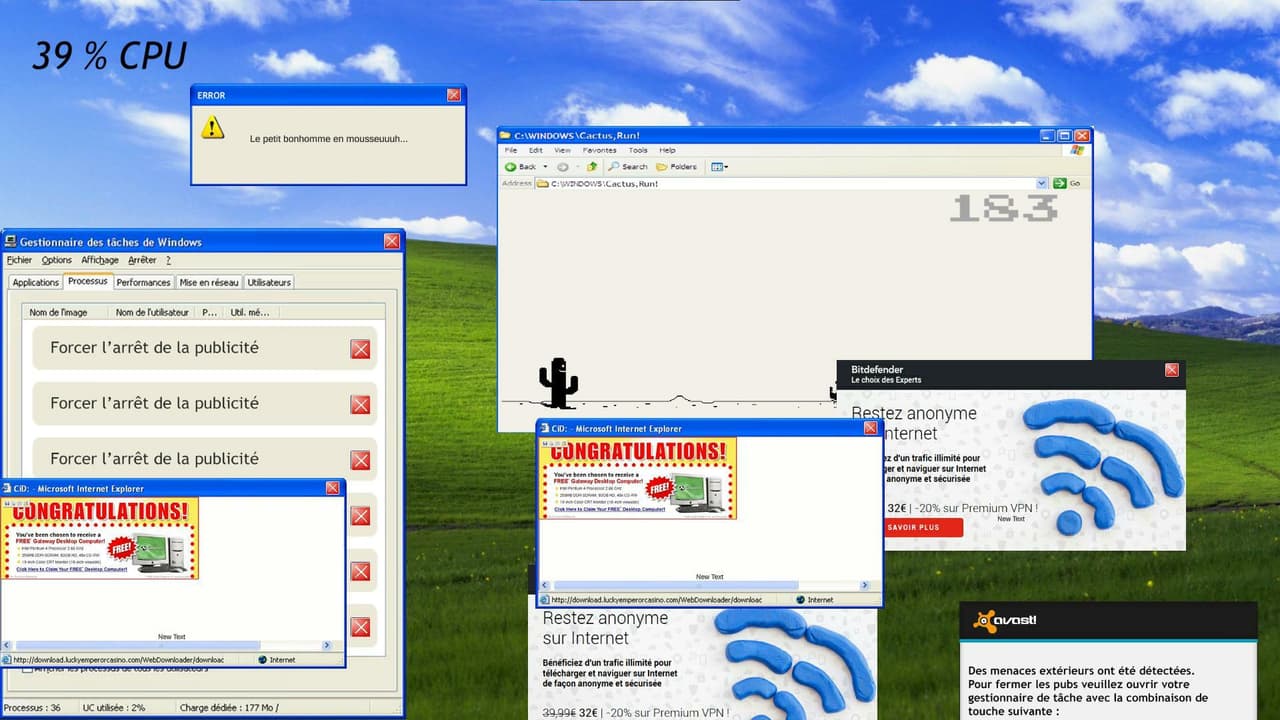Click the page icon beside the URL in the popup below the game
Viewport: 1280px width, 720px height.
(x=545, y=600)
